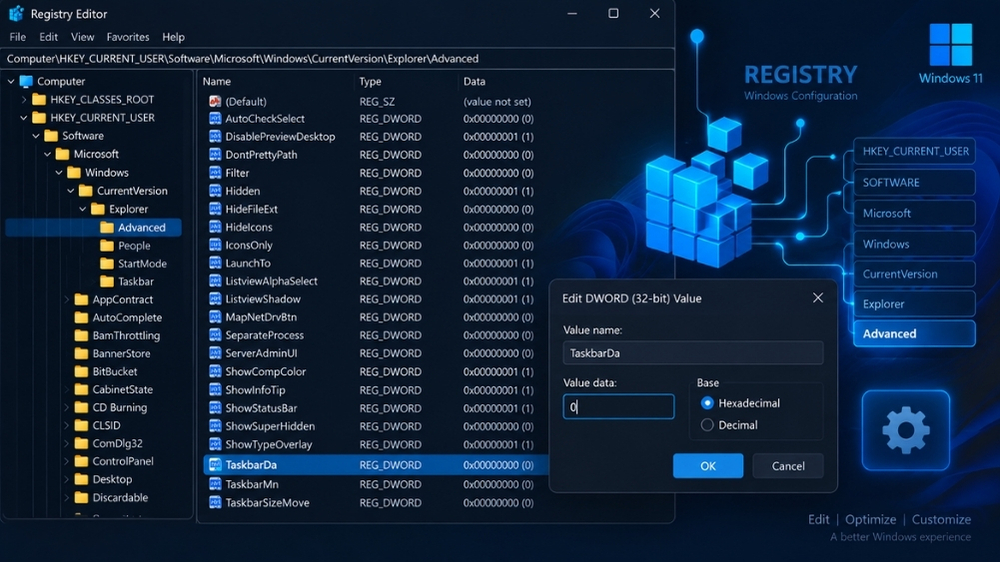The height and width of the screenshot is (562, 1000).
Task: Expand the HKEY_CLASSES_ROOT node
Action: point(24,100)
